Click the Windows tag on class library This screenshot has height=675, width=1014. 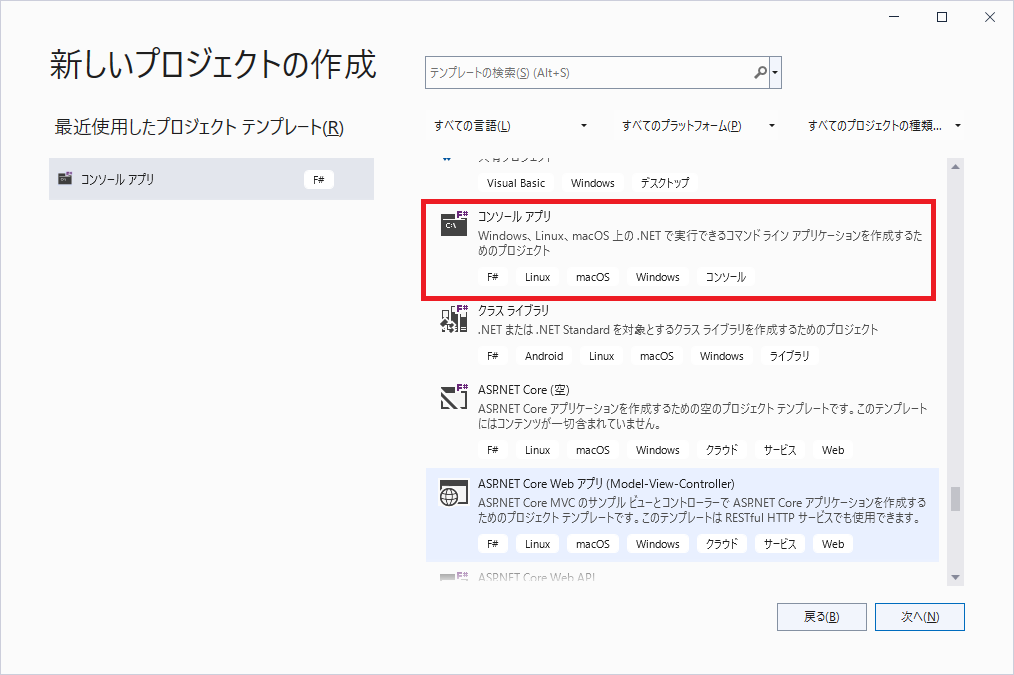point(722,356)
